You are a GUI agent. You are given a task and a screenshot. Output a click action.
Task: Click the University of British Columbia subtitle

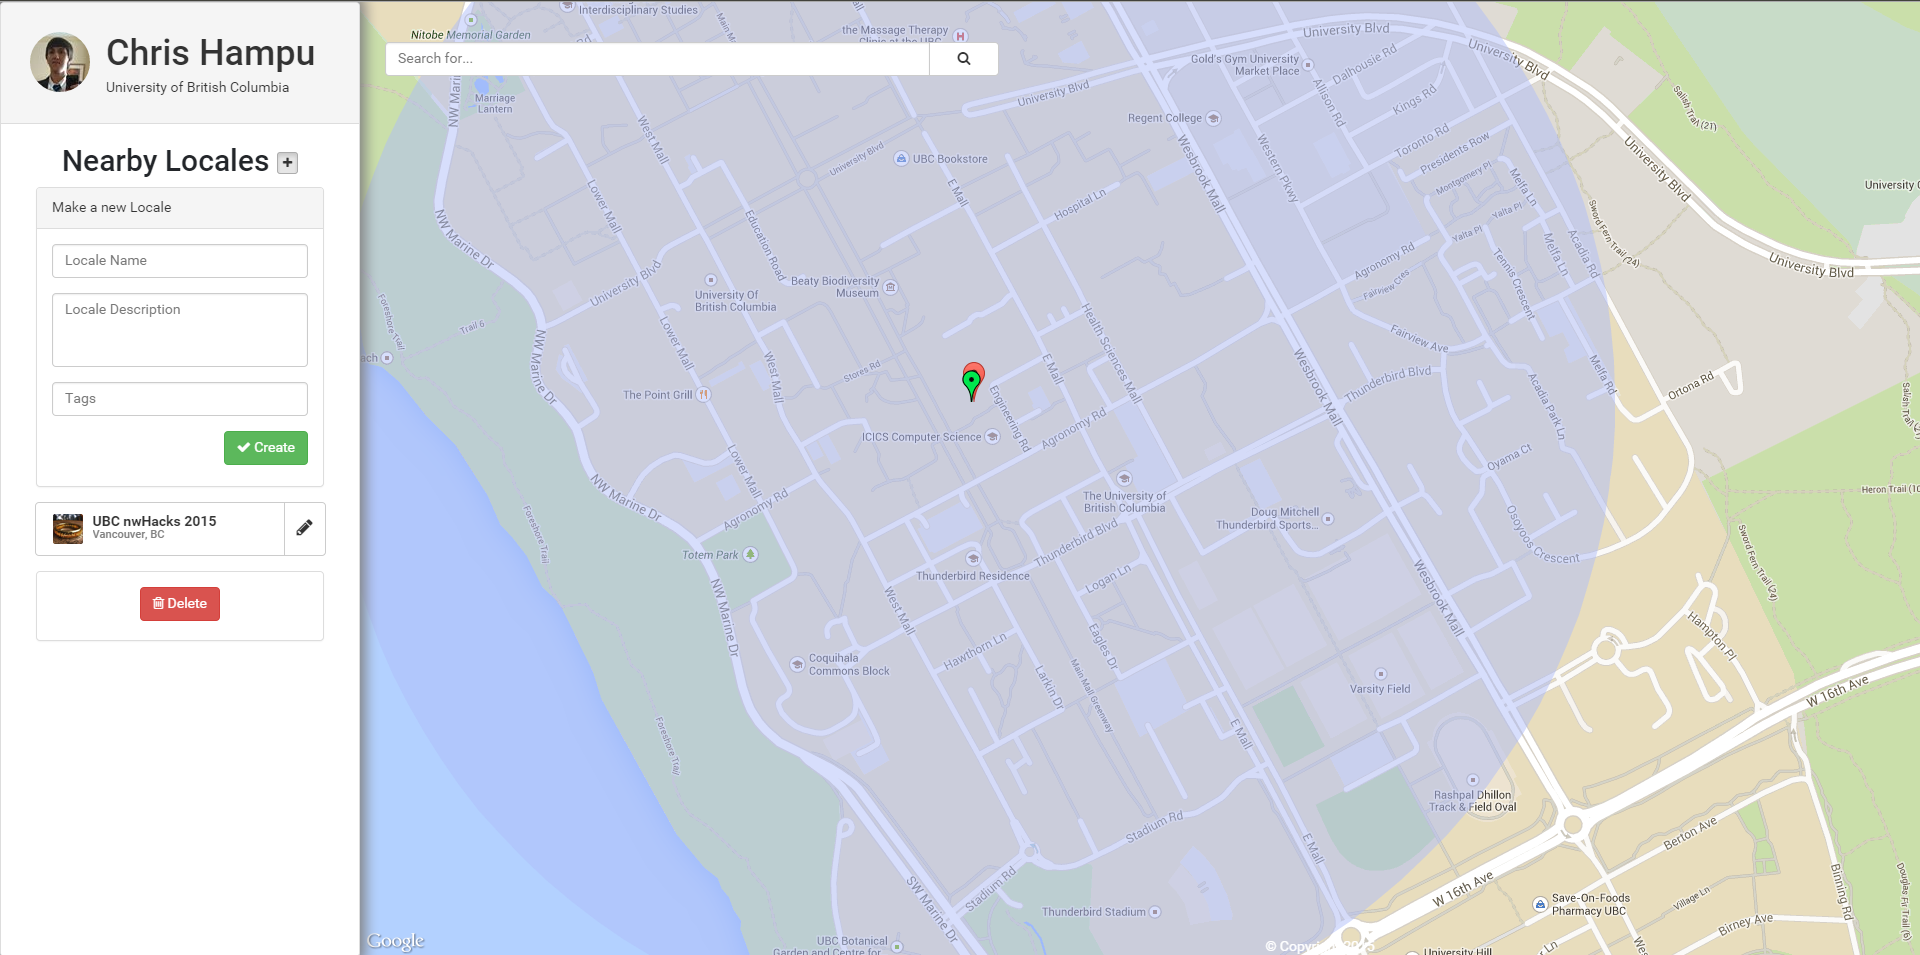point(198,88)
